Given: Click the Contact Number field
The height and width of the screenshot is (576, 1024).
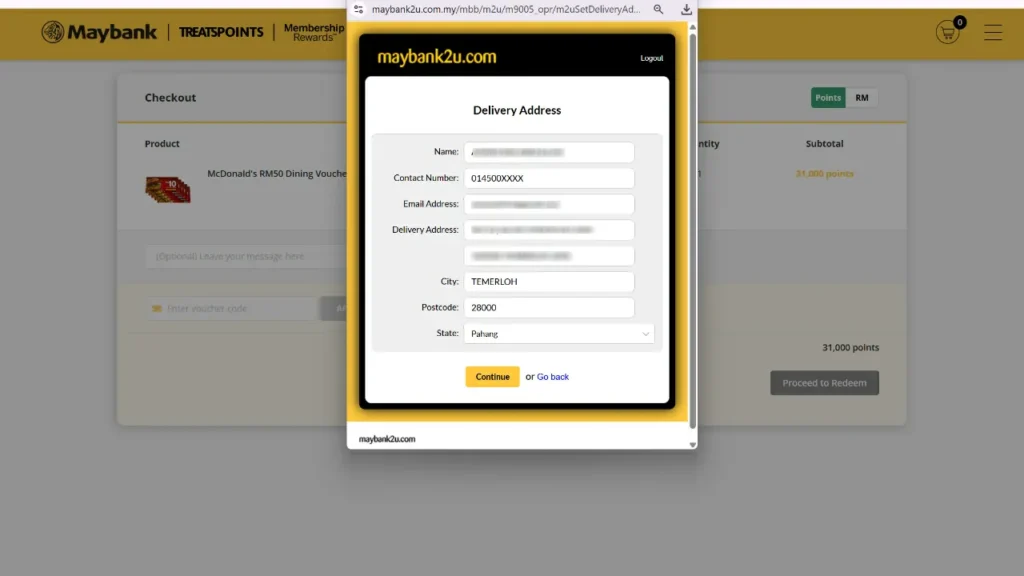Looking at the screenshot, I should pyautogui.click(x=549, y=178).
